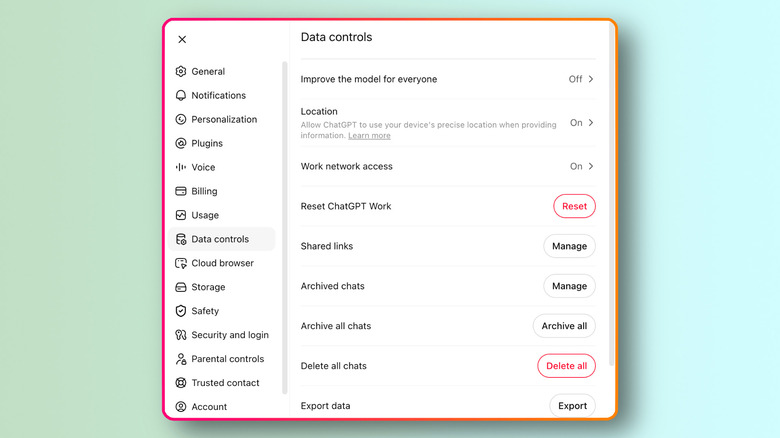Select the Data controls label
Viewport: 780px width, 438px height.
point(220,239)
